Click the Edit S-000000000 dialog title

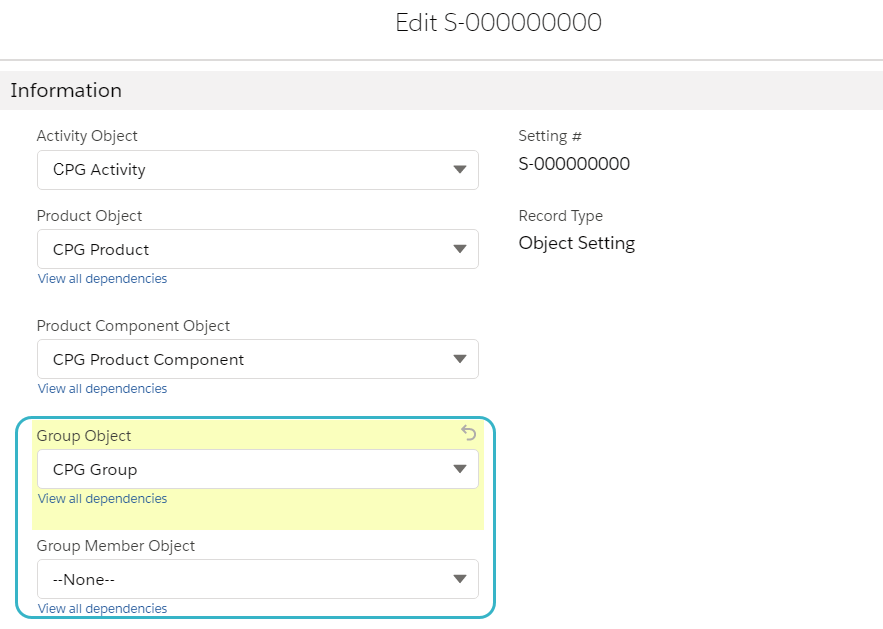coord(498,23)
